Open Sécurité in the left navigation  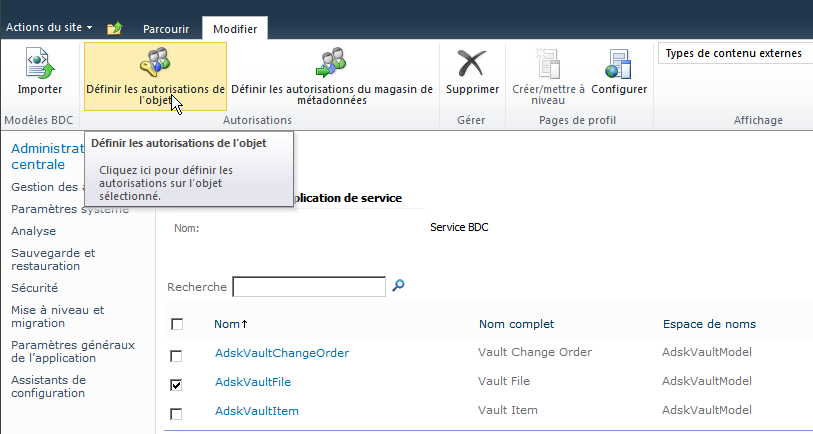34,287
